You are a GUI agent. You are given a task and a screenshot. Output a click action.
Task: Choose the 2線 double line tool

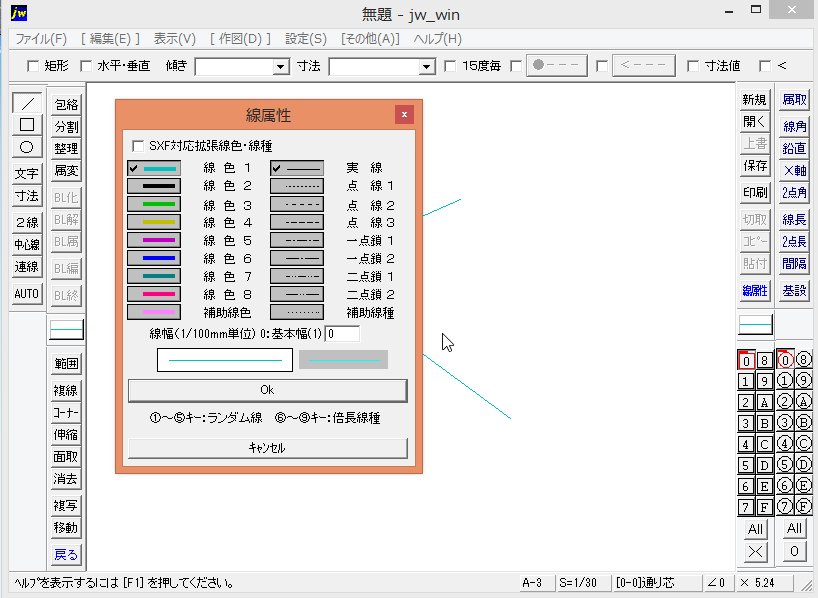(27, 222)
